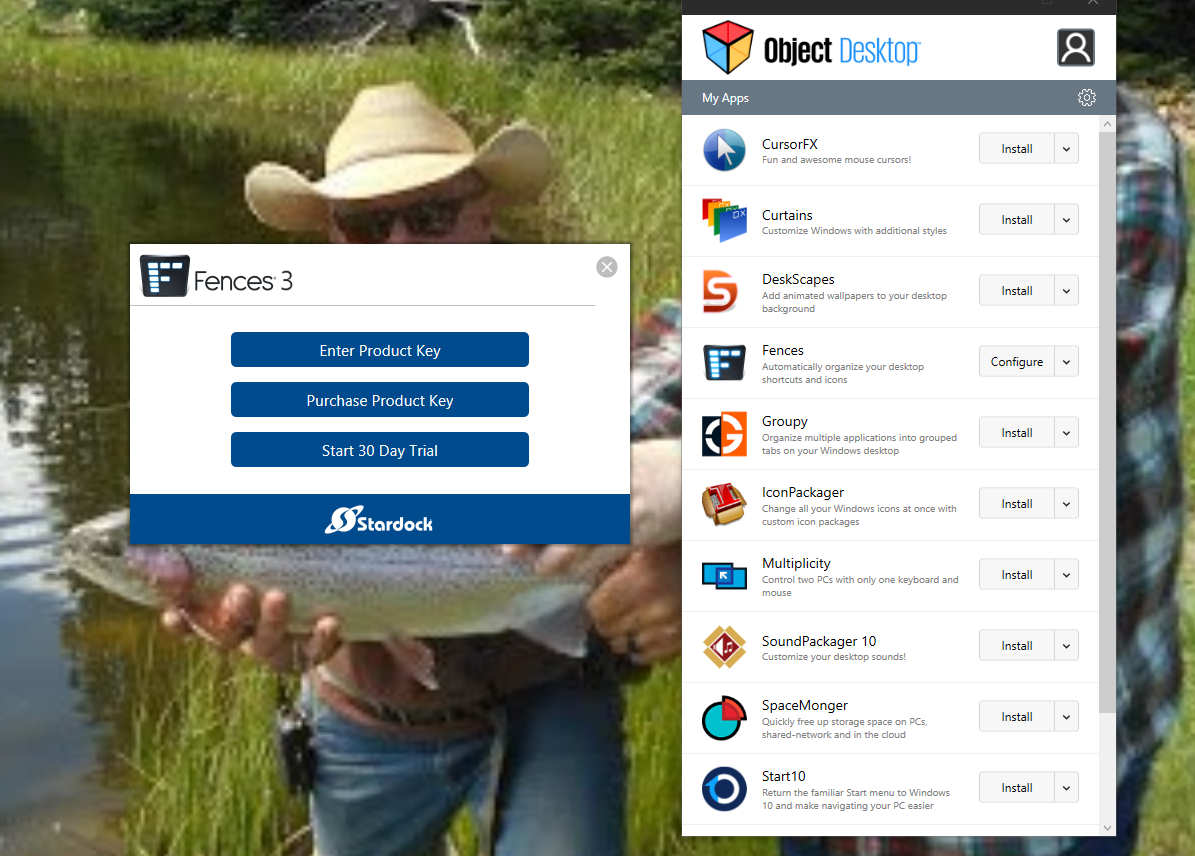The width and height of the screenshot is (1195, 856).
Task: Close the Fences 3 dialog
Action: click(x=607, y=267)
